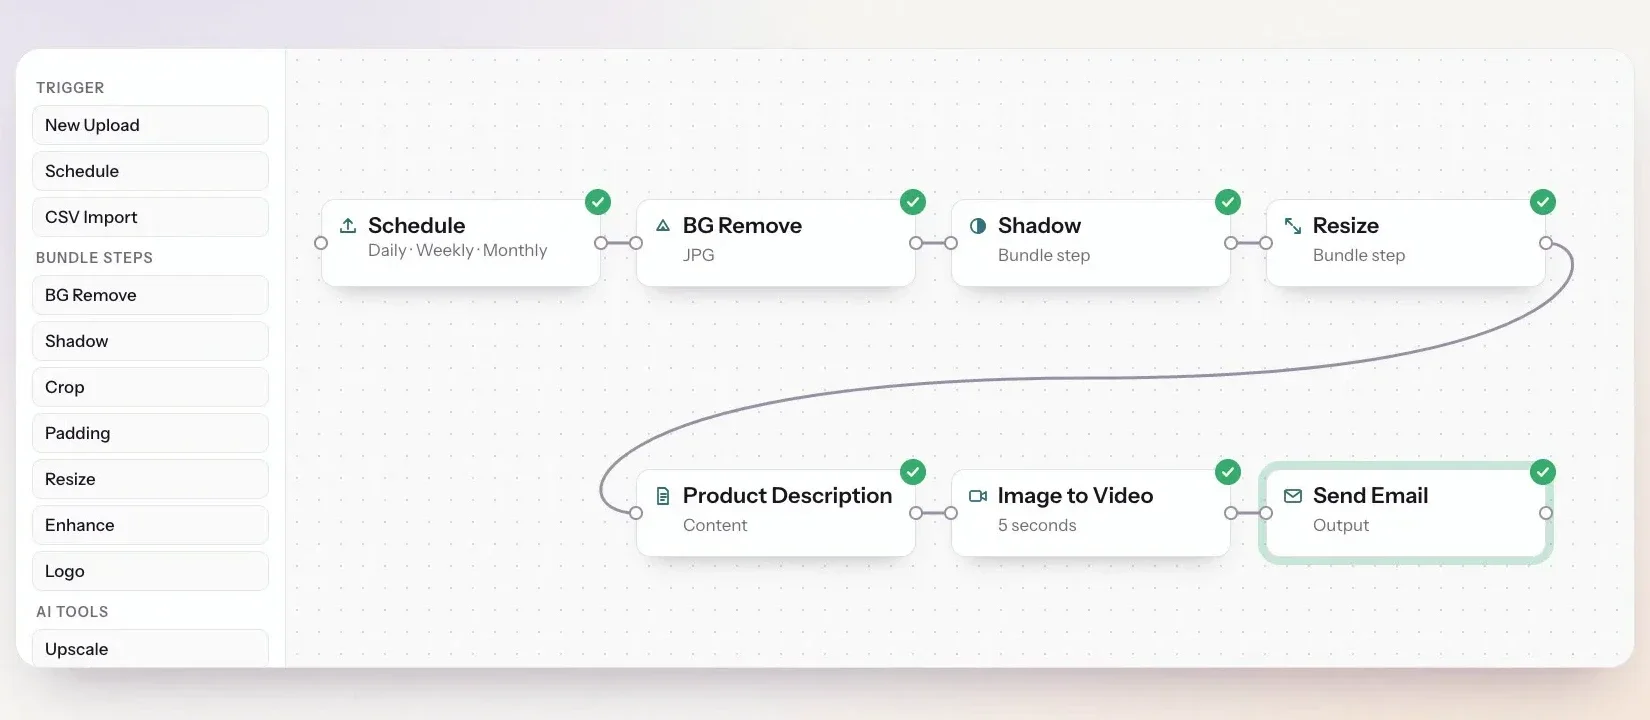Add the New Upload trigger from sidebar

tap(150, 125)
